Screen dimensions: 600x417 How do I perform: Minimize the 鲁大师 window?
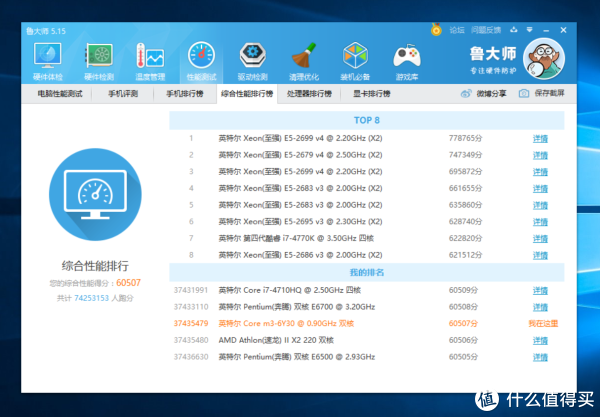[546, 30]
